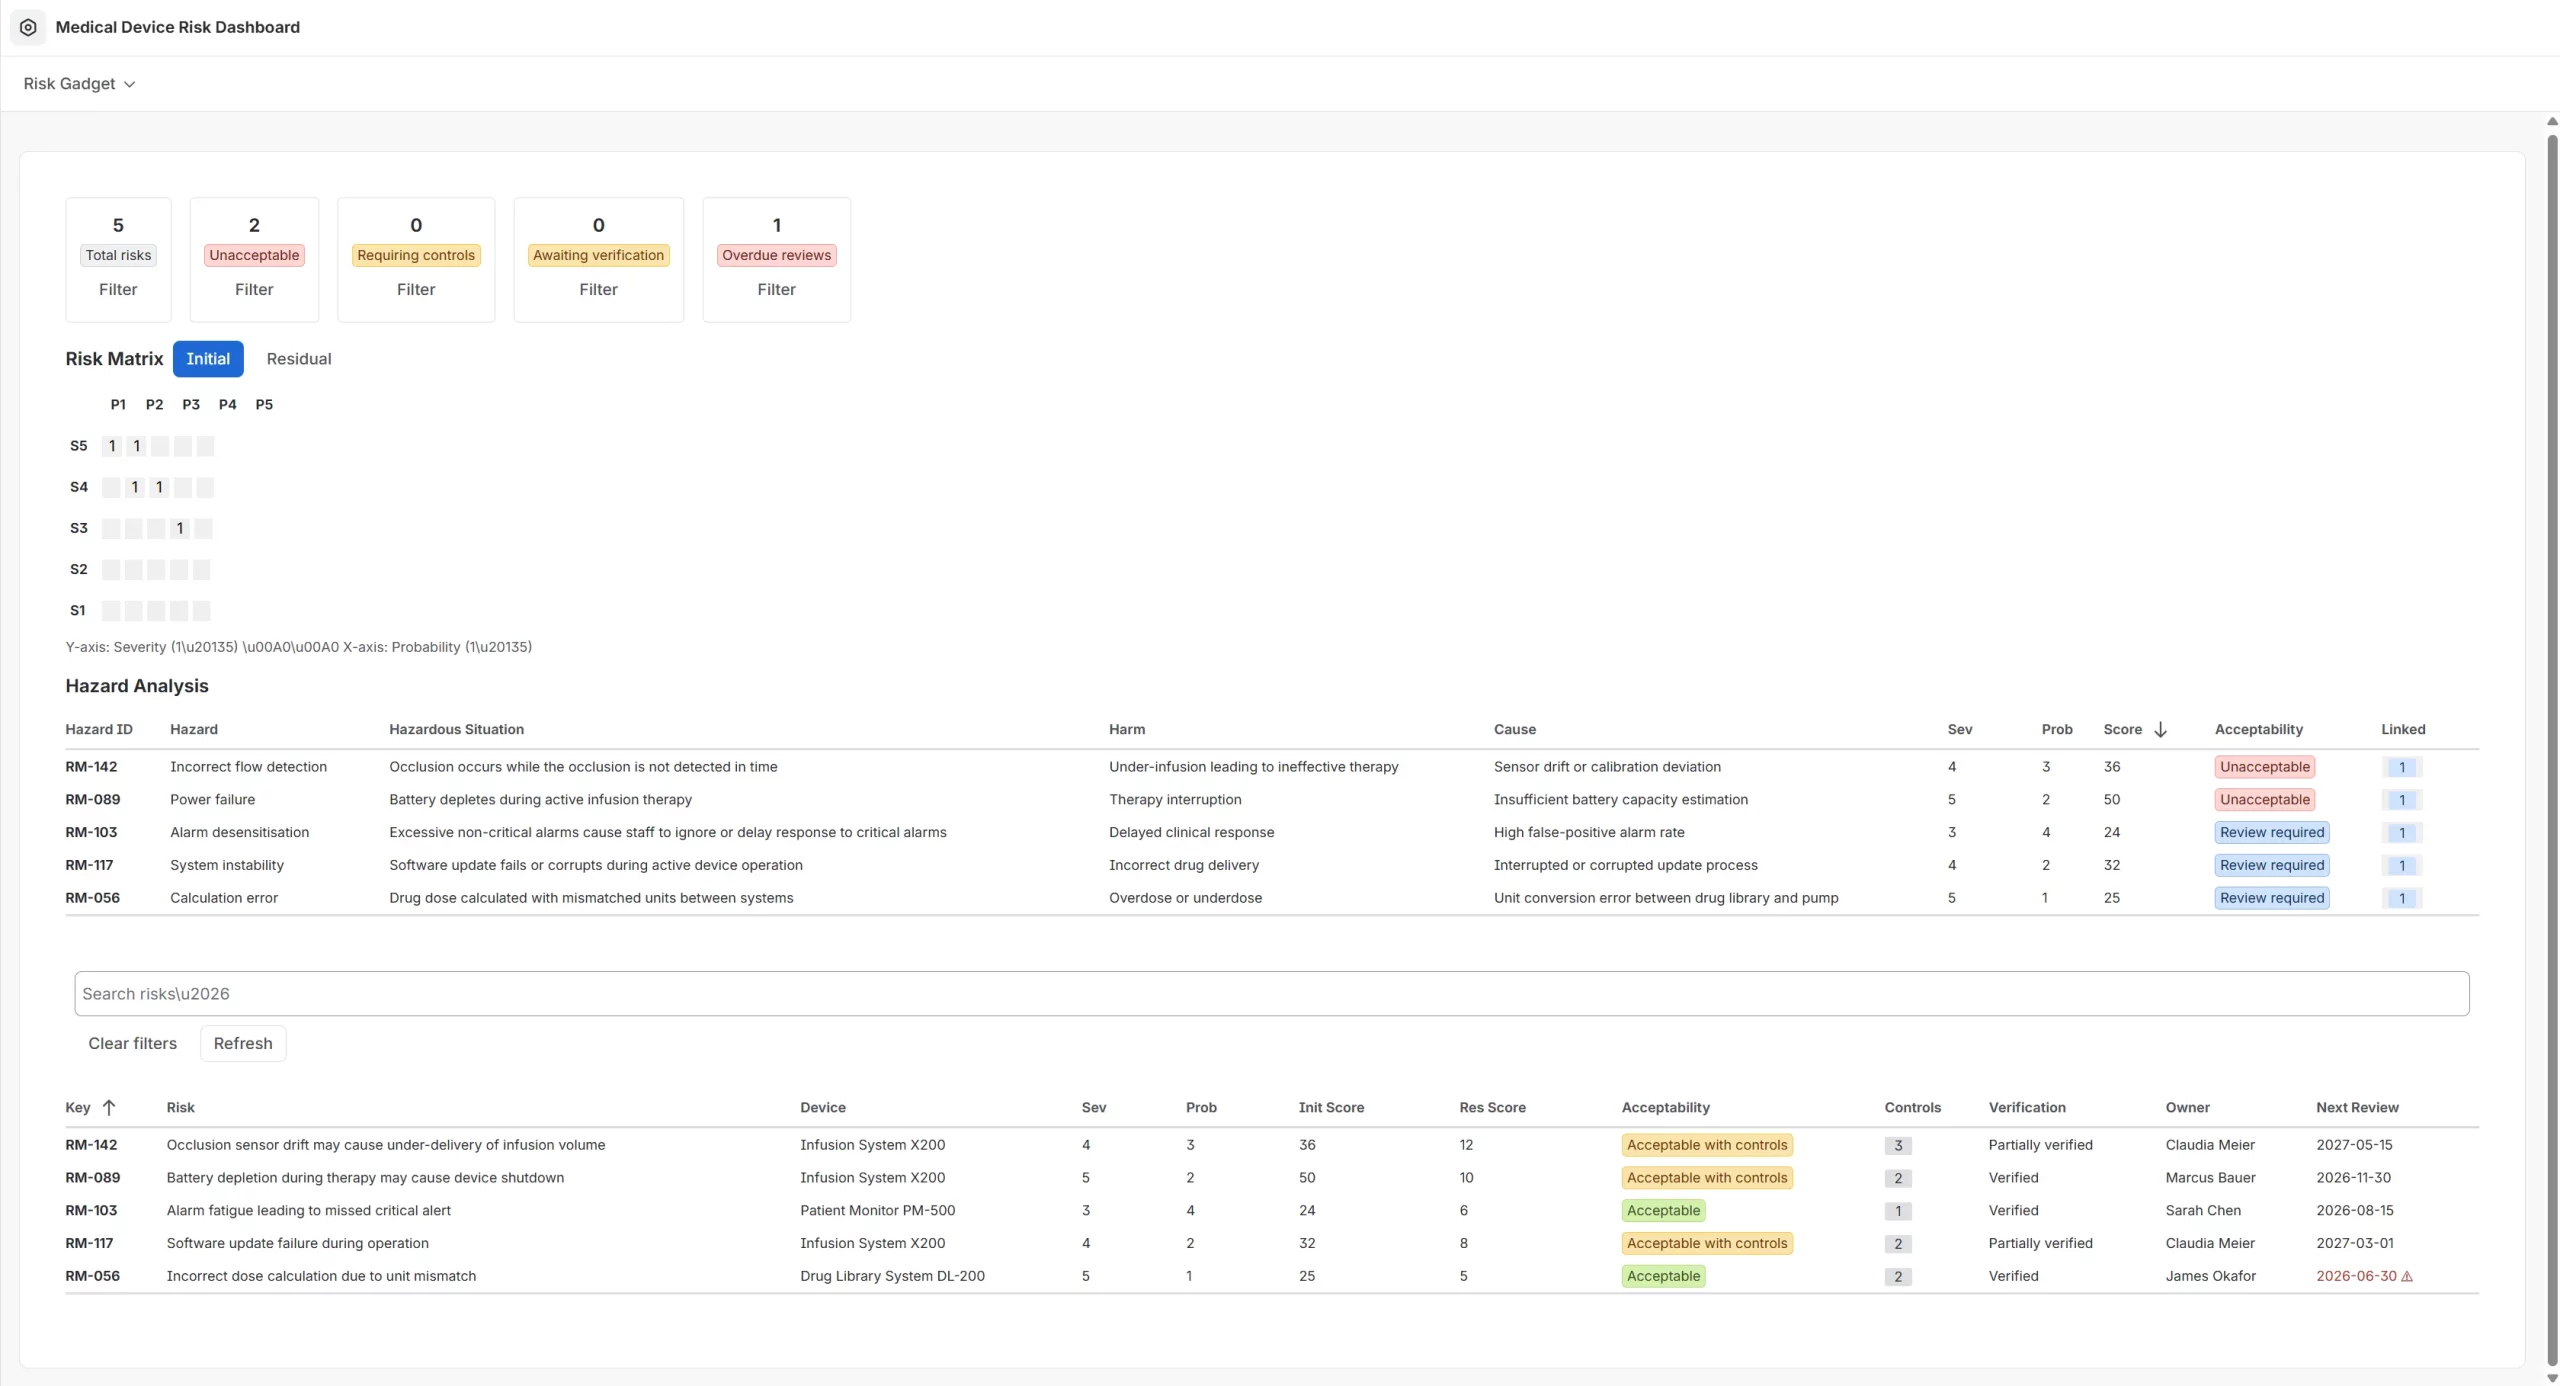The image size is (2560, 1386).
Task: Select the Initial risk matrix tab
Action: tap(208, 359)
